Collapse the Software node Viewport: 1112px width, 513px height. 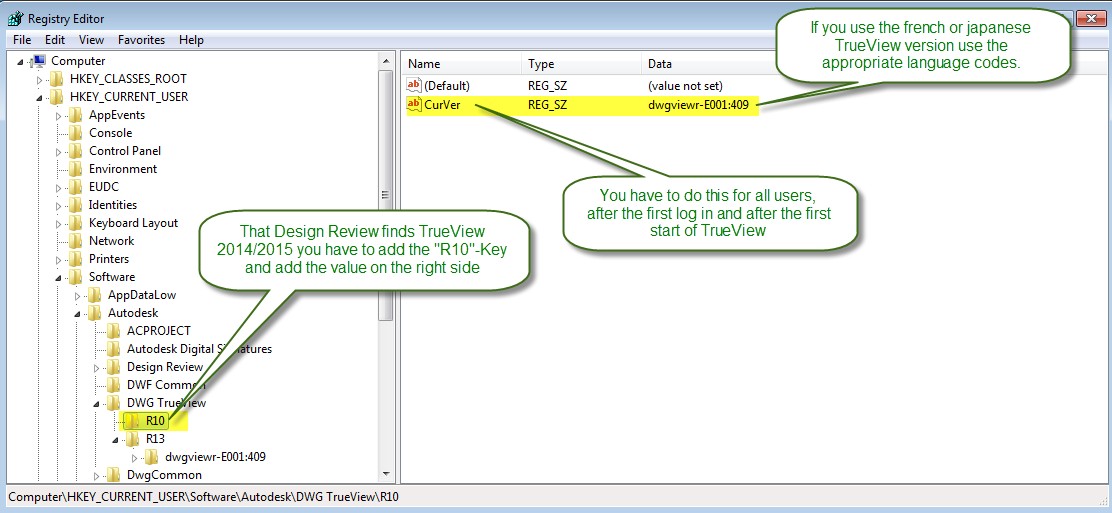[x=59, y=277]
